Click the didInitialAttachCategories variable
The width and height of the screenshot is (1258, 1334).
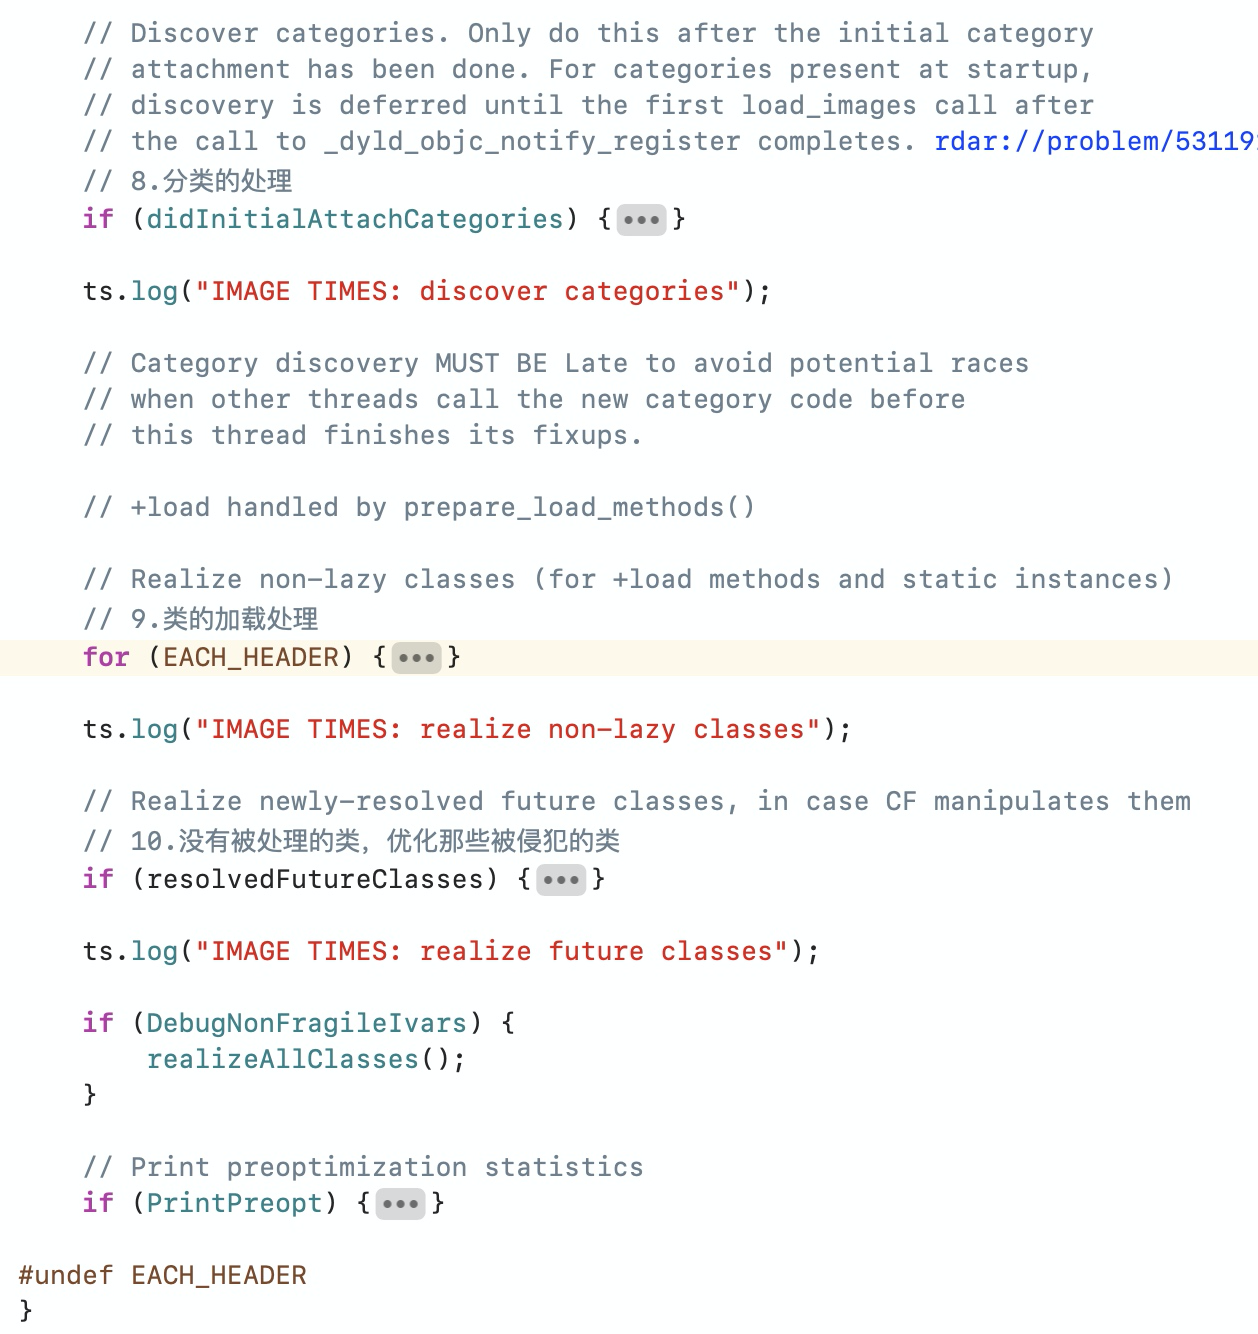[355, 219]
